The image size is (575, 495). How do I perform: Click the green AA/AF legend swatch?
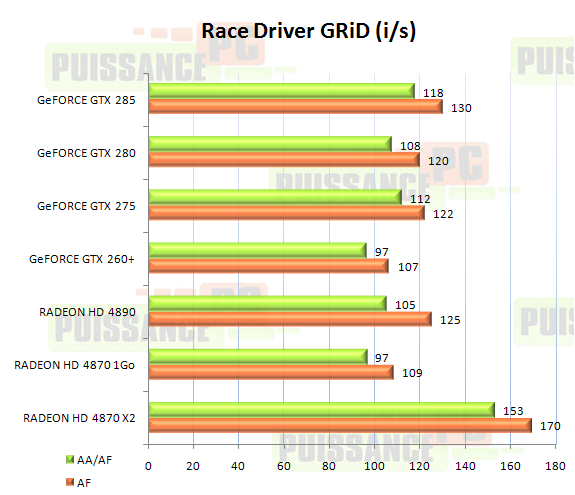click(70, 459)
